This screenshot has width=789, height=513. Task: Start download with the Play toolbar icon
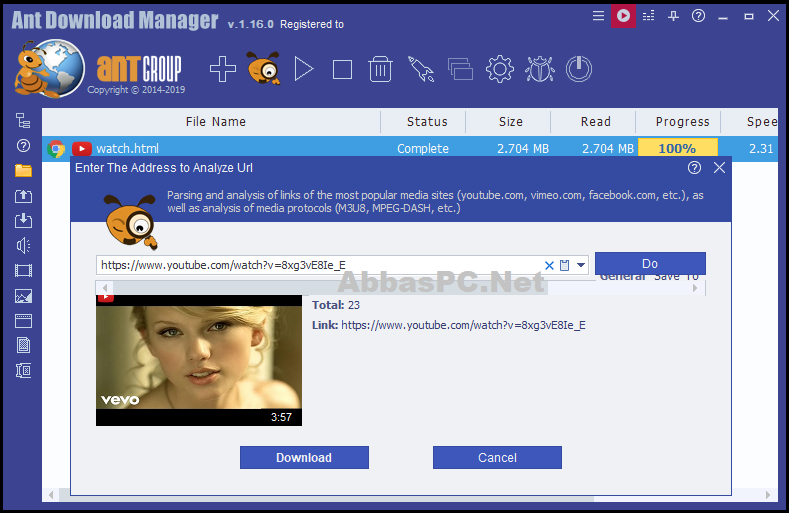tap(304, 69)
